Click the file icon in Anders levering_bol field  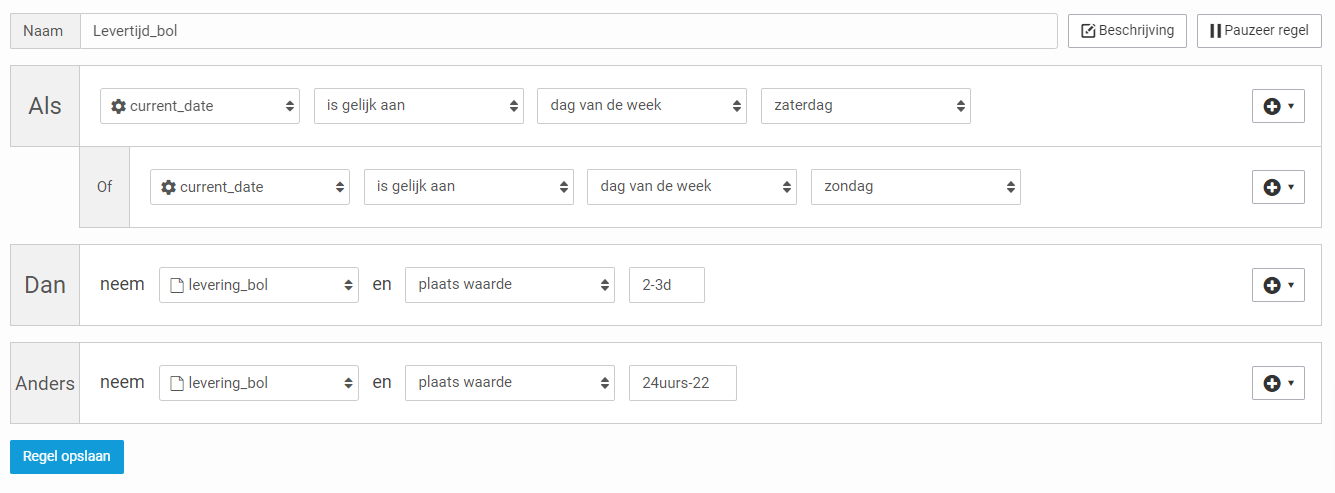coord(177,383)
